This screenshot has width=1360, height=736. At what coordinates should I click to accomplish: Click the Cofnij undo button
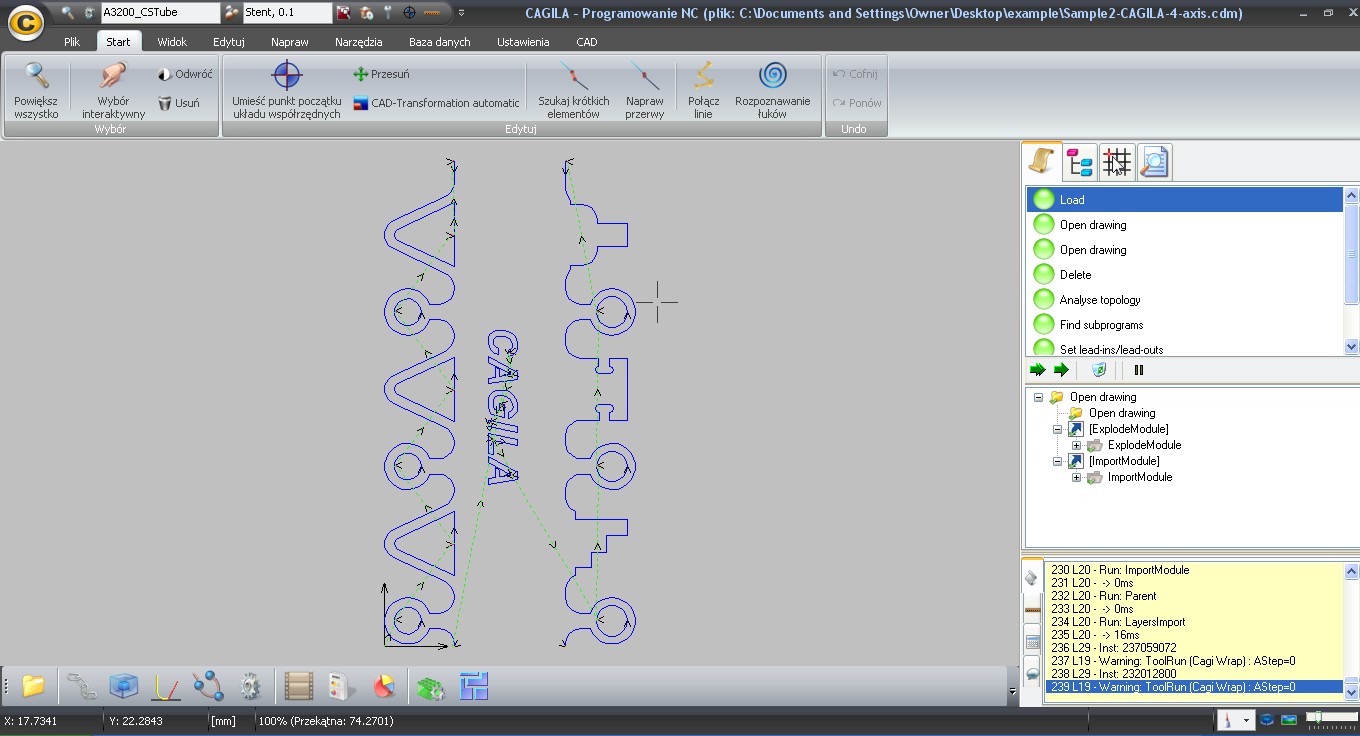tap(854, 74)
